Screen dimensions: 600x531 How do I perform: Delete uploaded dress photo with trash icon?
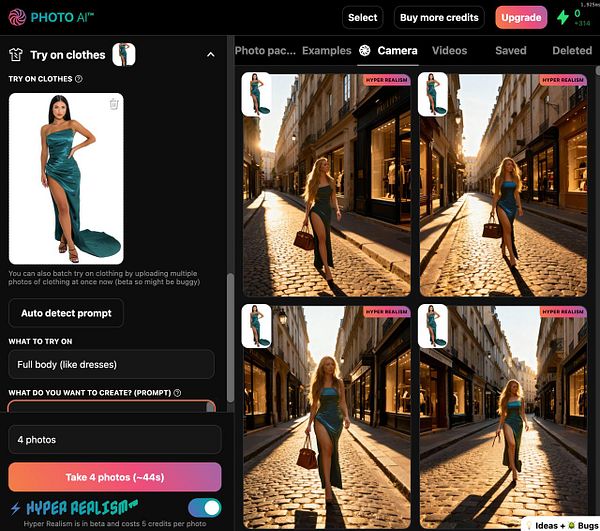click(x=114, y=104)
